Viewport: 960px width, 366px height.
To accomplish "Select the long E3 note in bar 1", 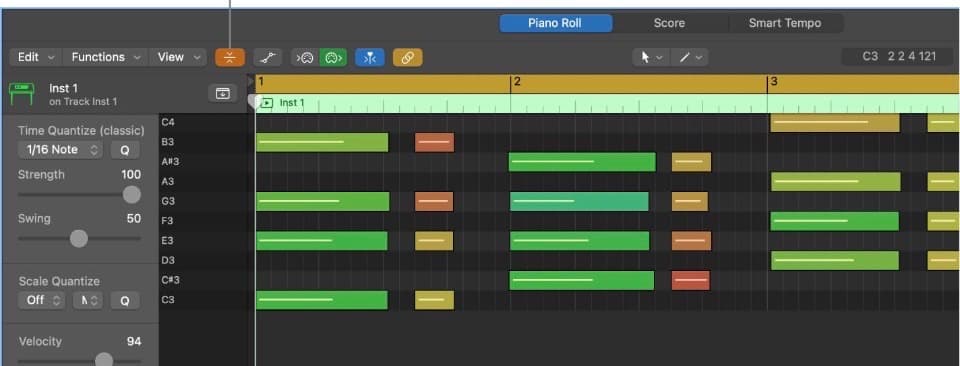I will coord(322,241).
